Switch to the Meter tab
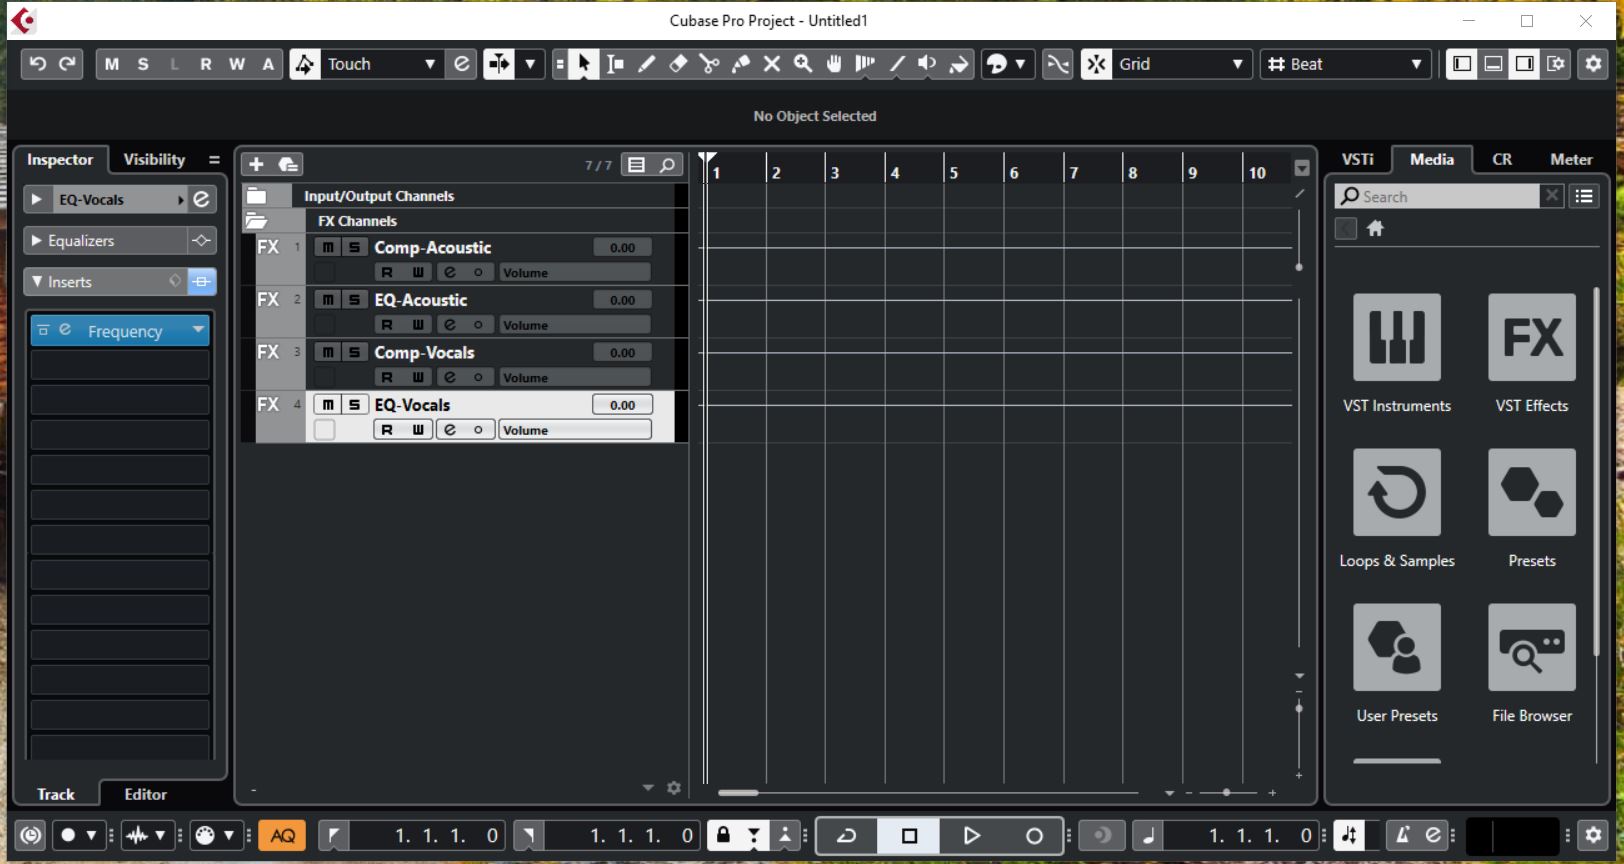The width and height of the screenshot is (1624, 864). pos(1571,159)
